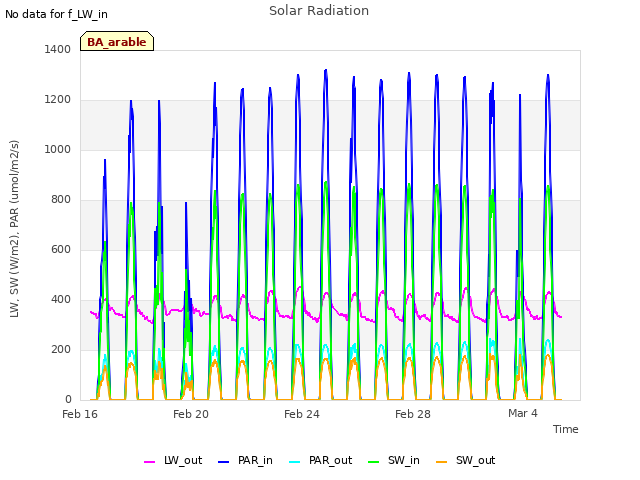
Task: Click the Time axis title
Action: (x=566, y=429)
